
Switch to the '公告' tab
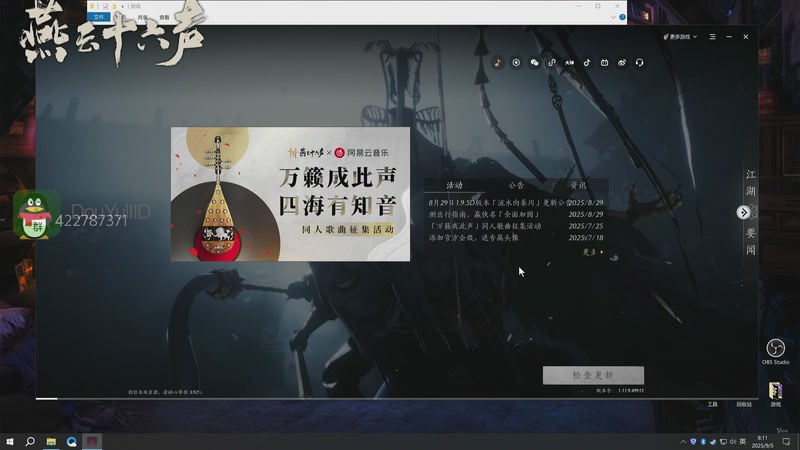pos(516,185)
